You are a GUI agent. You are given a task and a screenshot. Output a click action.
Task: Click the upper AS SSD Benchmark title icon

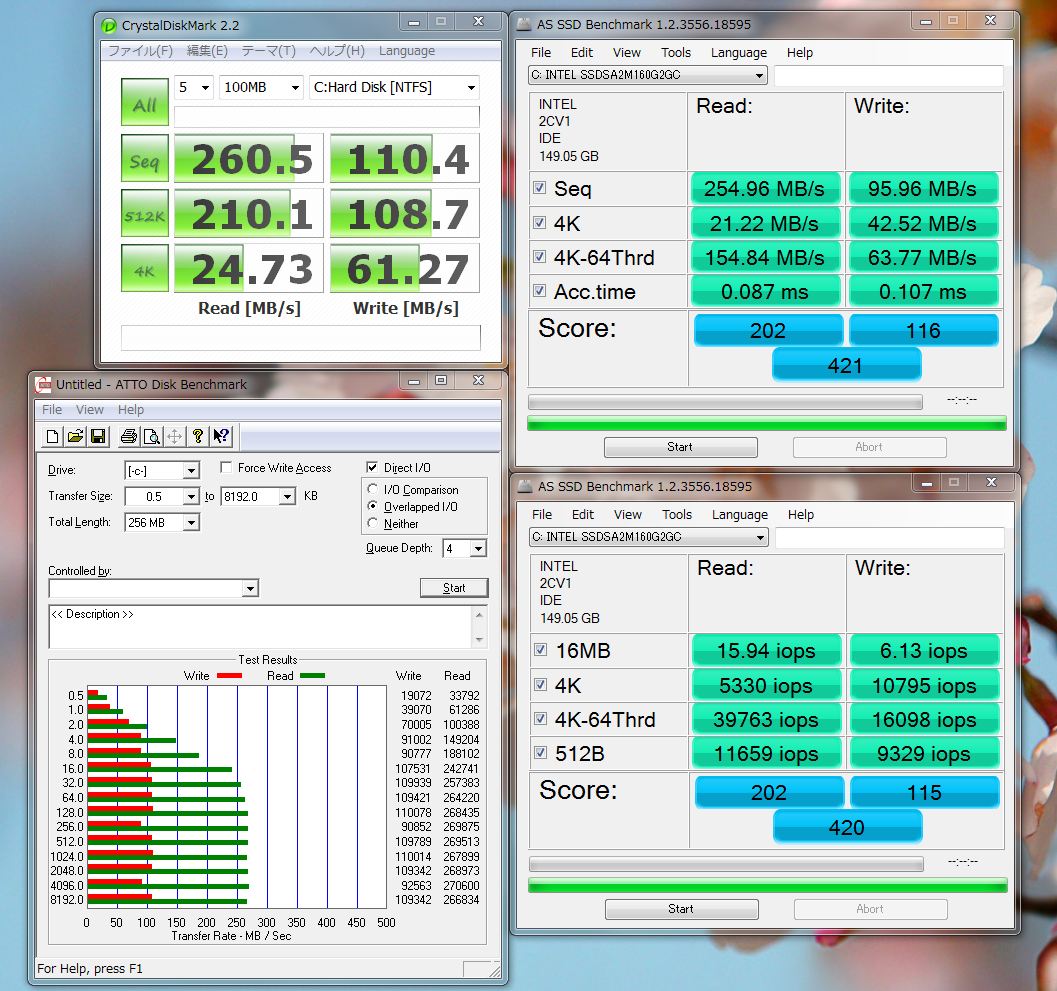click(x=524, y=25)
